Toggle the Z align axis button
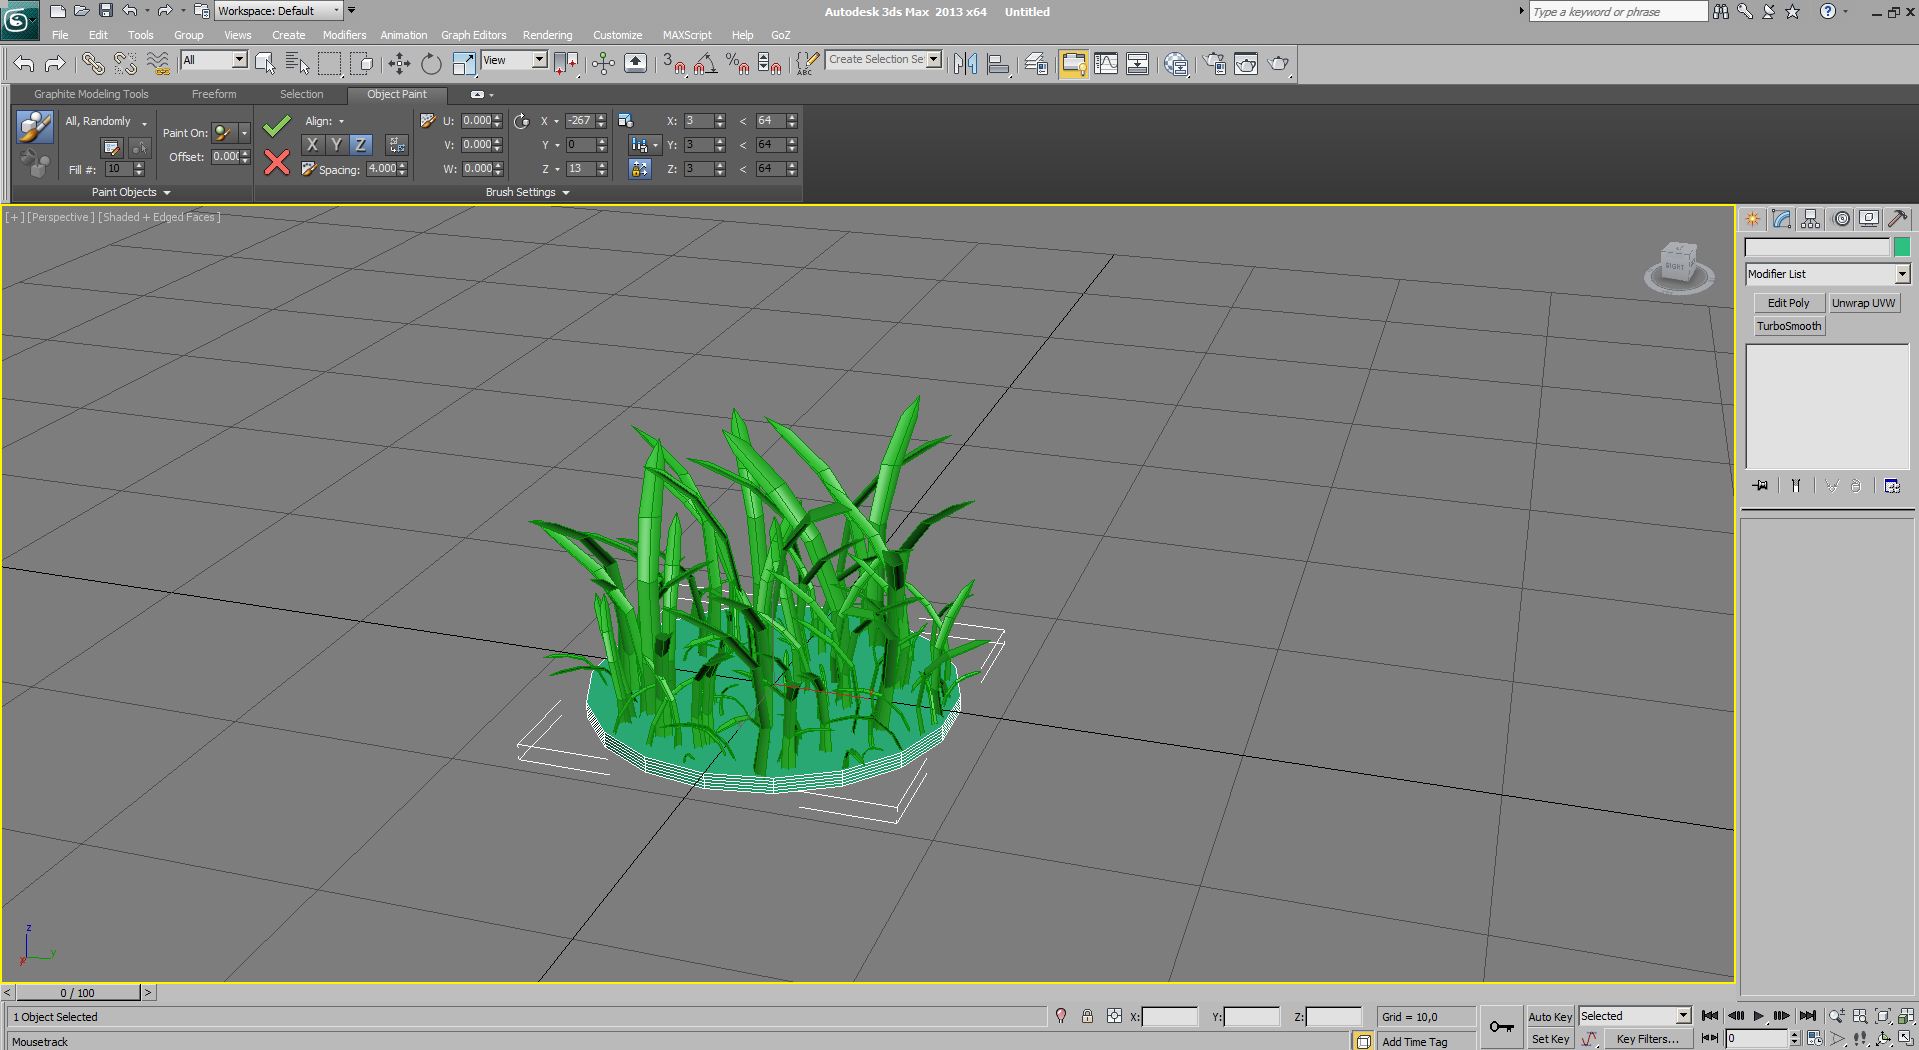 pyautogui.click(x=360, y=145)
